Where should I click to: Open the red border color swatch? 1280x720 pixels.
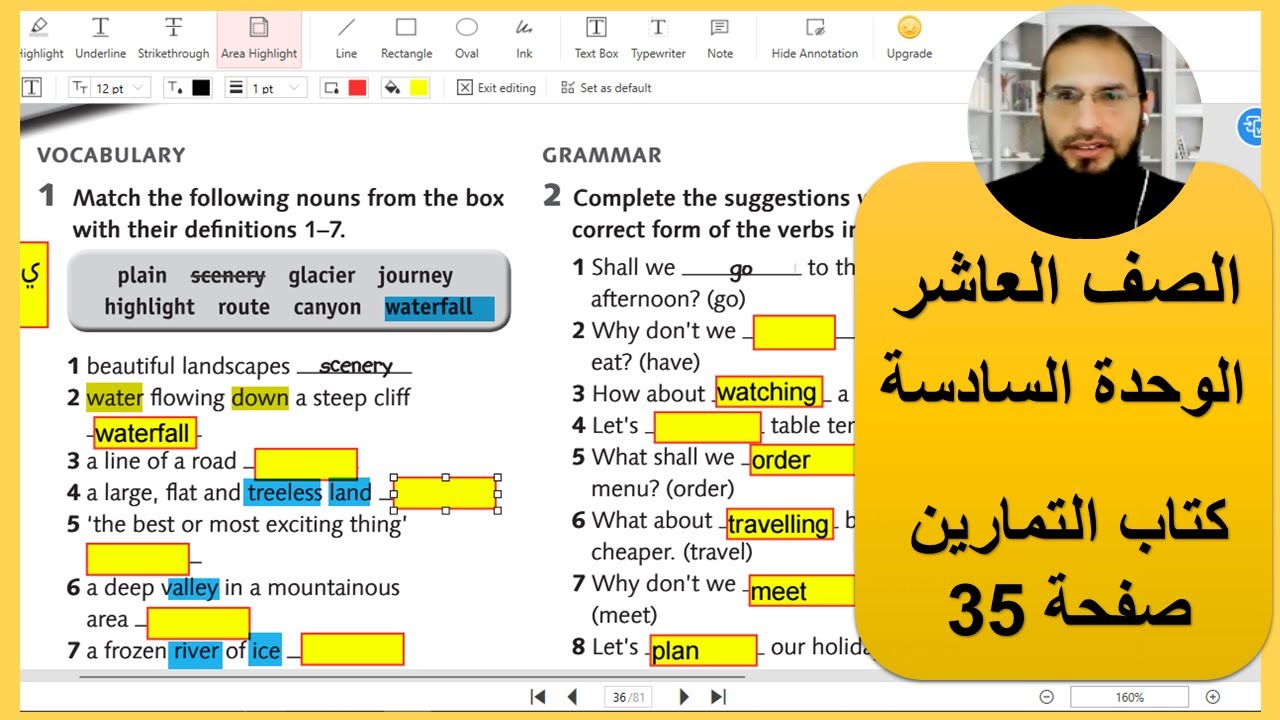pyautogui.click(x=357, y=88)
